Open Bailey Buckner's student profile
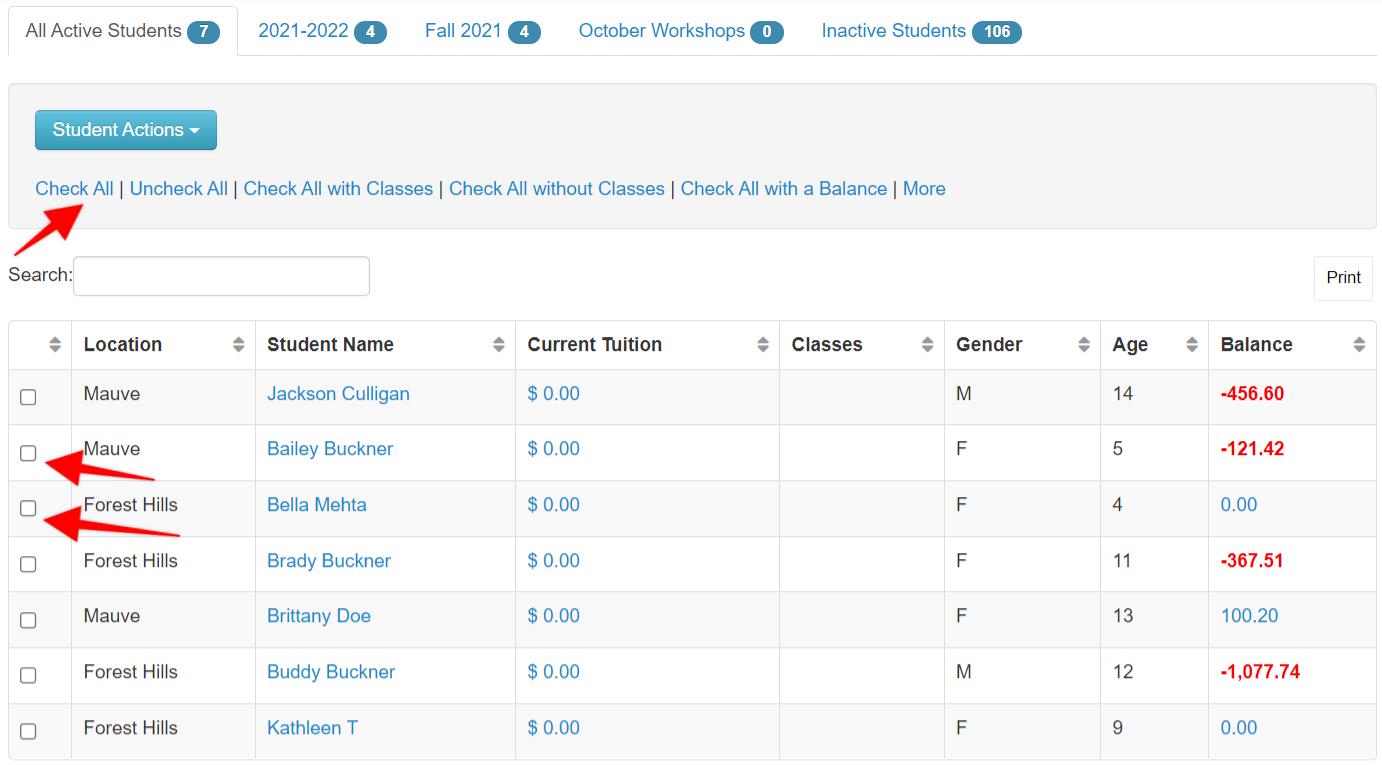The height and width of the screenshot is (765, 1382). coord(330,449)
